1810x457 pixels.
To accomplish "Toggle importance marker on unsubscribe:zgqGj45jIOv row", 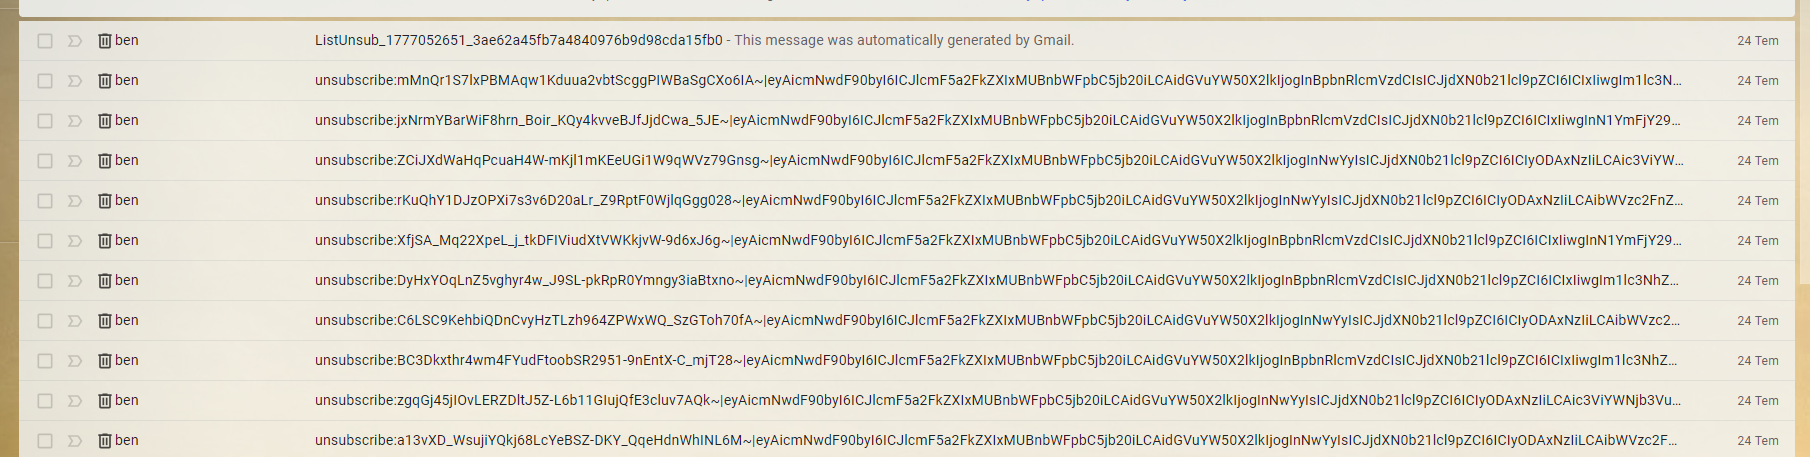I will coord(74,401).
